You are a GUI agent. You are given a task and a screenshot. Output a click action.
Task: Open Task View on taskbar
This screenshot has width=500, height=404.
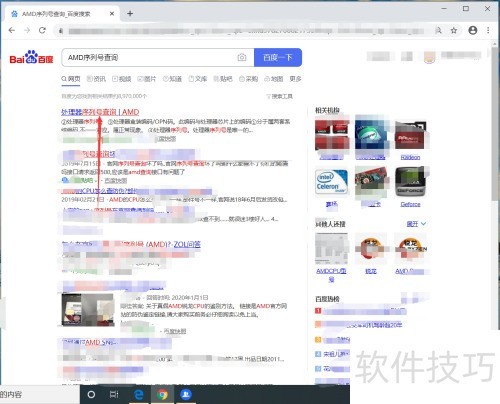[114, 395]
